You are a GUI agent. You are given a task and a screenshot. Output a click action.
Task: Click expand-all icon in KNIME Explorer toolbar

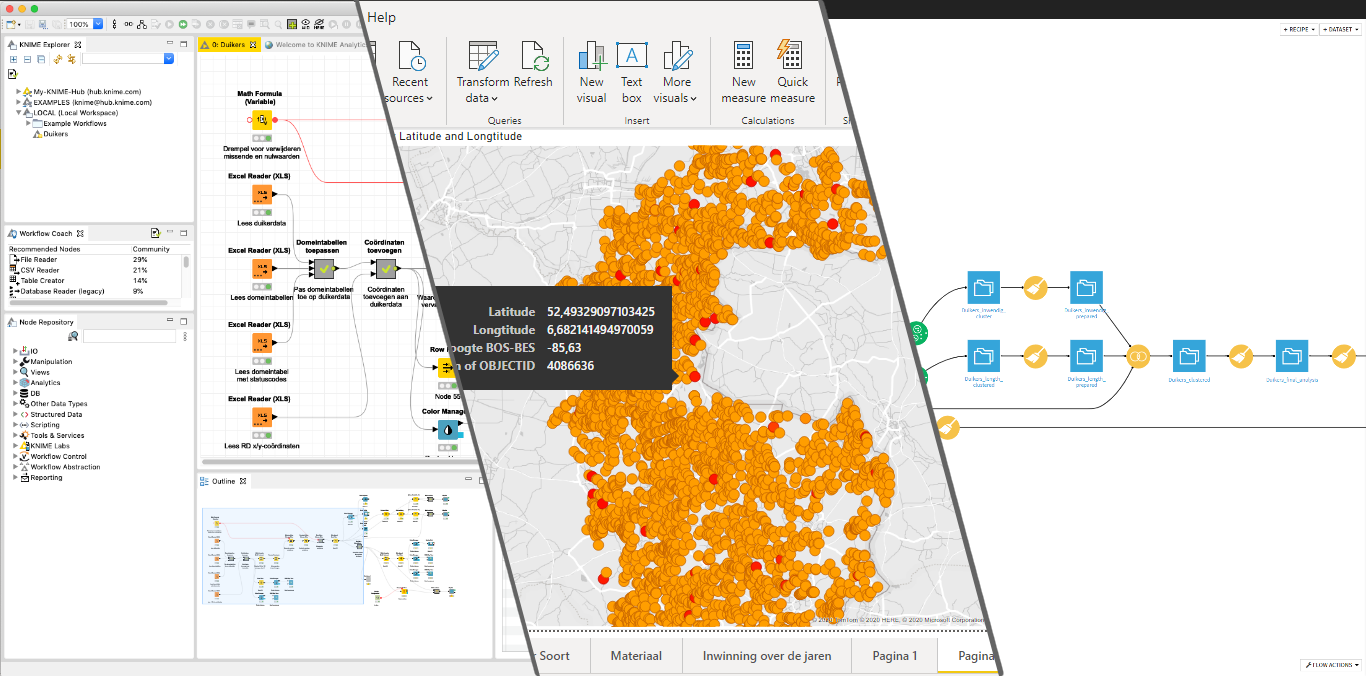(x=13, y=59)
